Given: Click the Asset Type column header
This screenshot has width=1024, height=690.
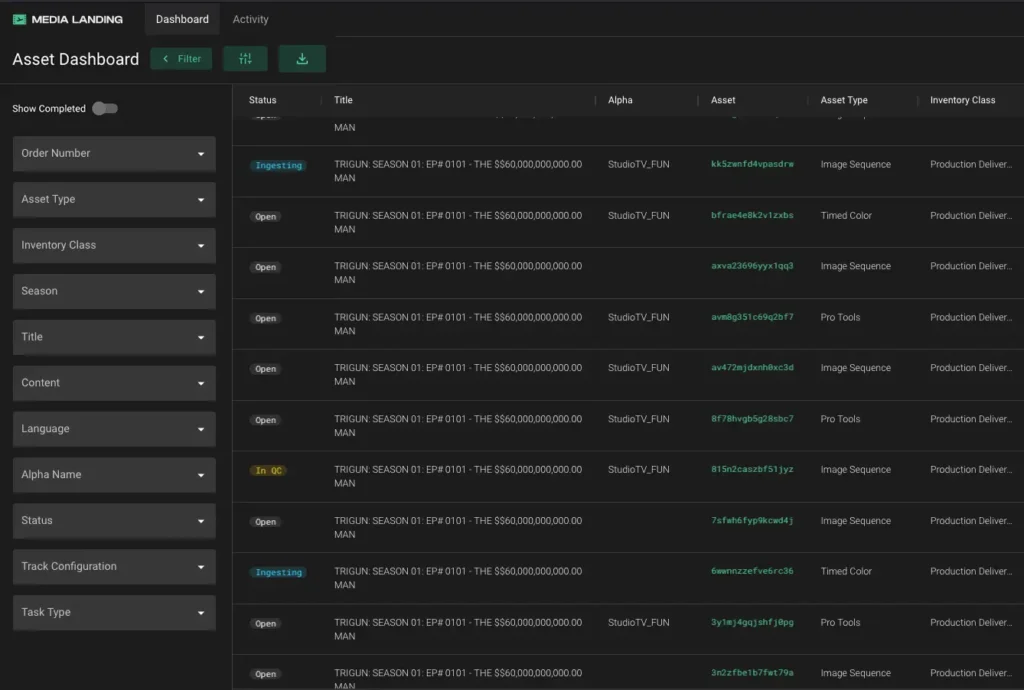Looking at the screenshot, I should pyautogui.click(x=844, y=100).
